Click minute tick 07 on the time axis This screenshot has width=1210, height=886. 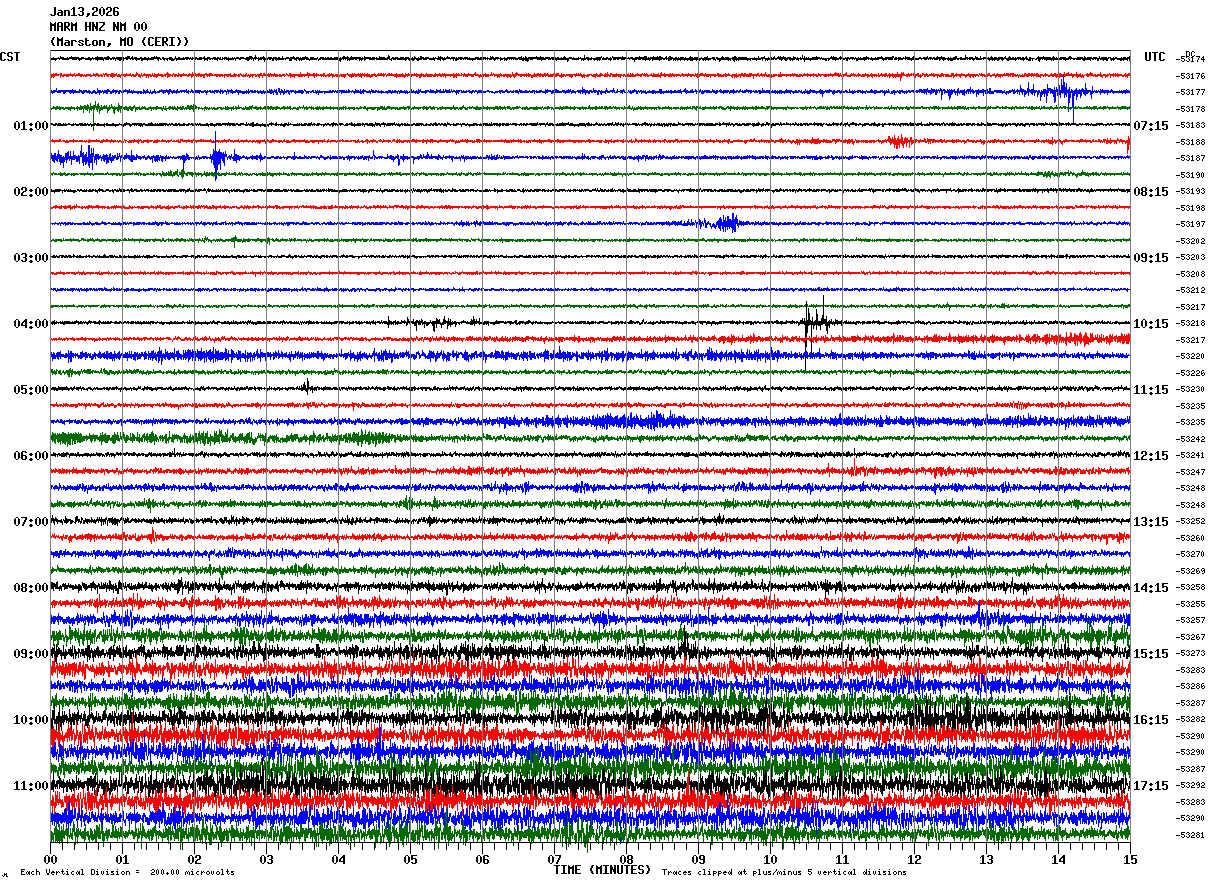(x=554, y=859)
